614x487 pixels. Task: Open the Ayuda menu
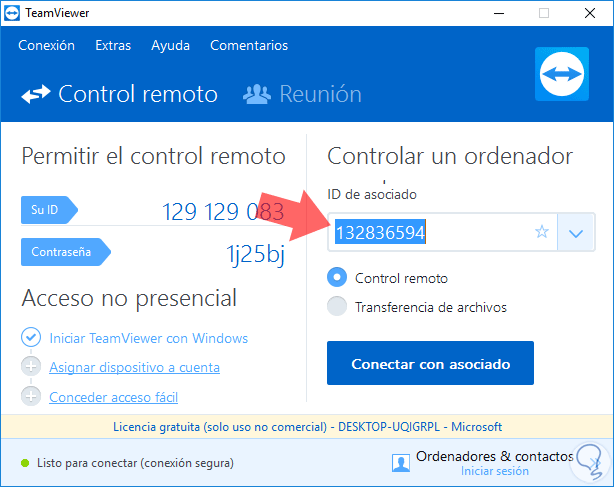point(170,45)
